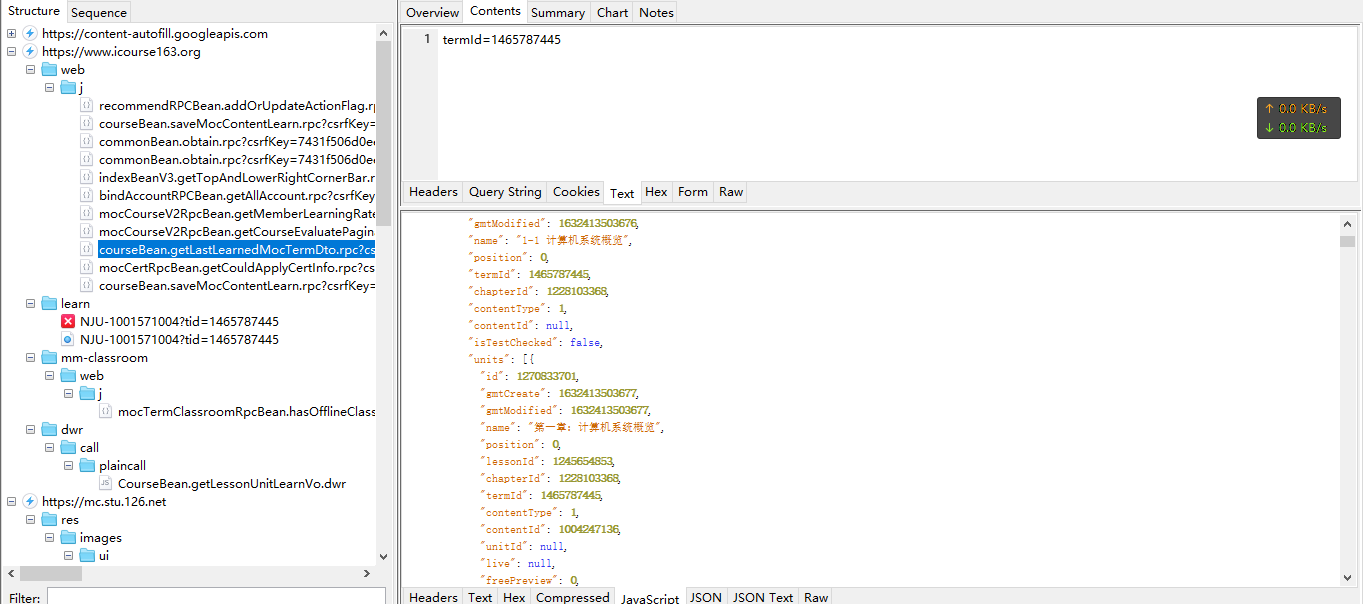Open the response JSON Text tab
This screenshot has height=604, width=1363.
[x=763, y=597]
